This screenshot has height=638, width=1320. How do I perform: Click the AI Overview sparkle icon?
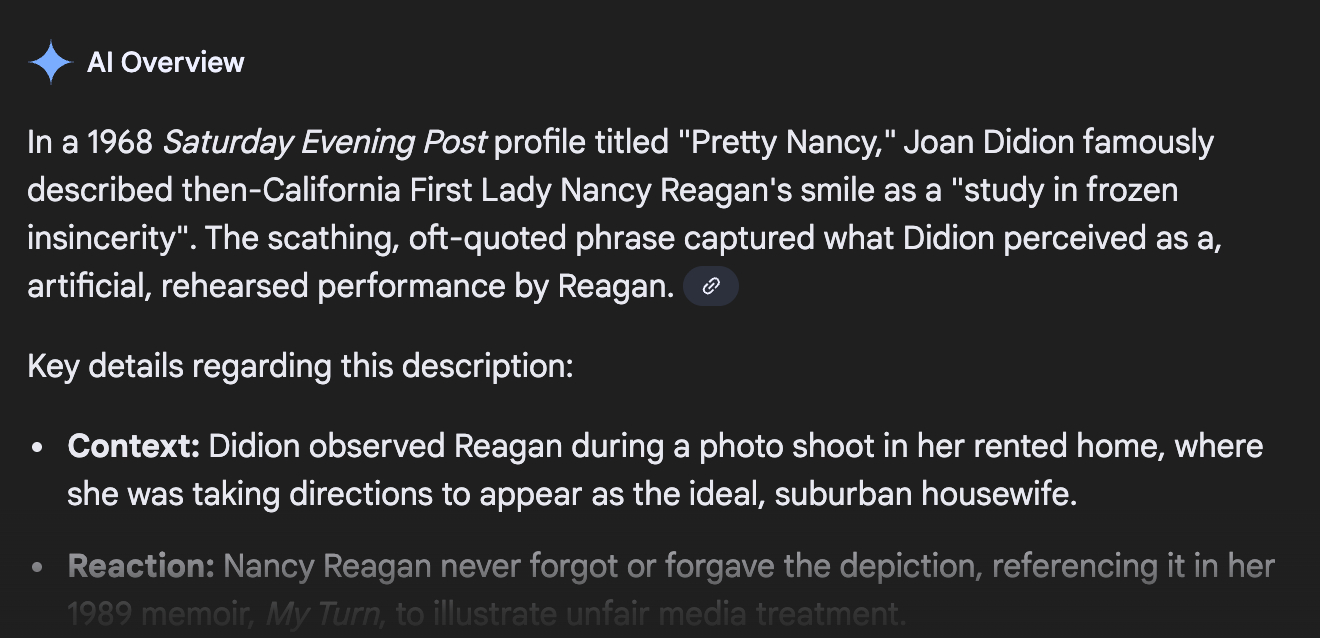(50, 63)
